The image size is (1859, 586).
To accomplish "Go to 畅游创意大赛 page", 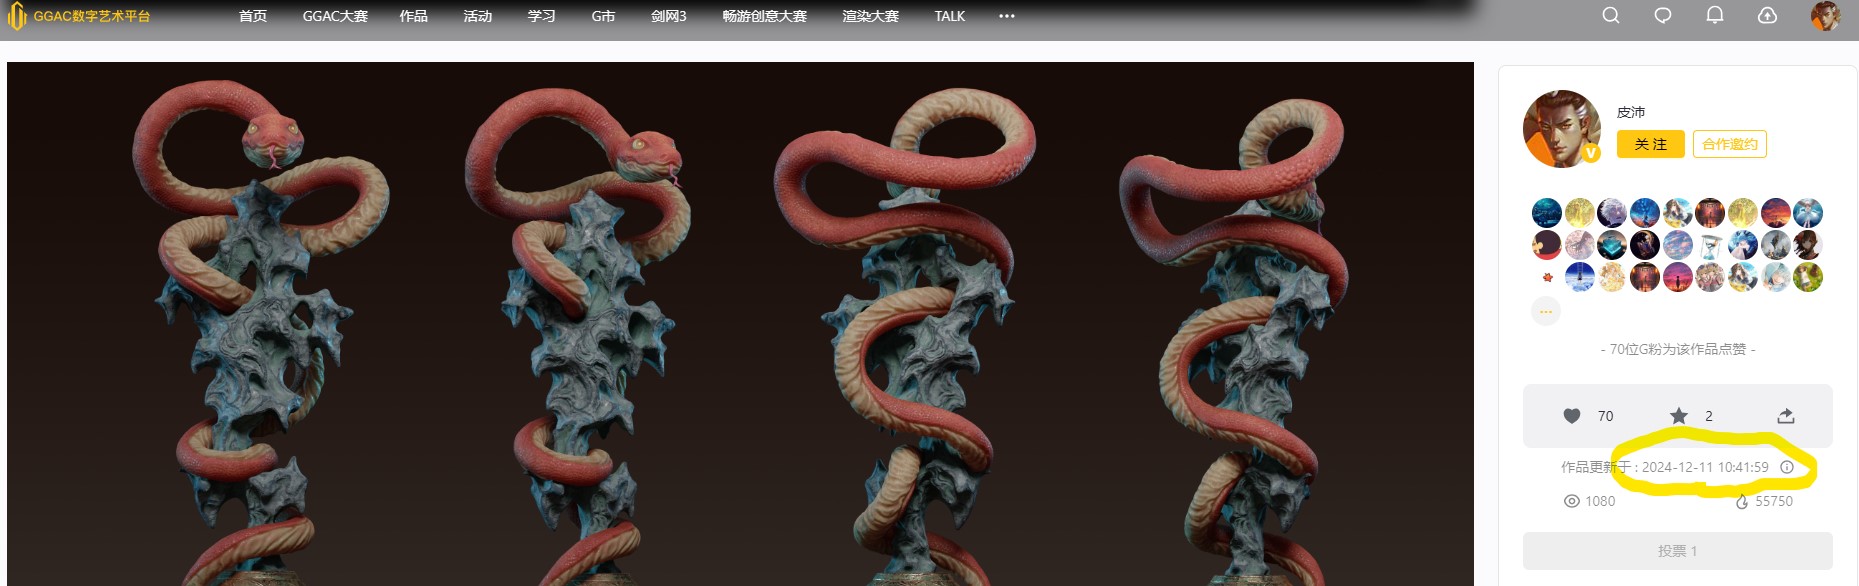I will (x=764, y=16).
